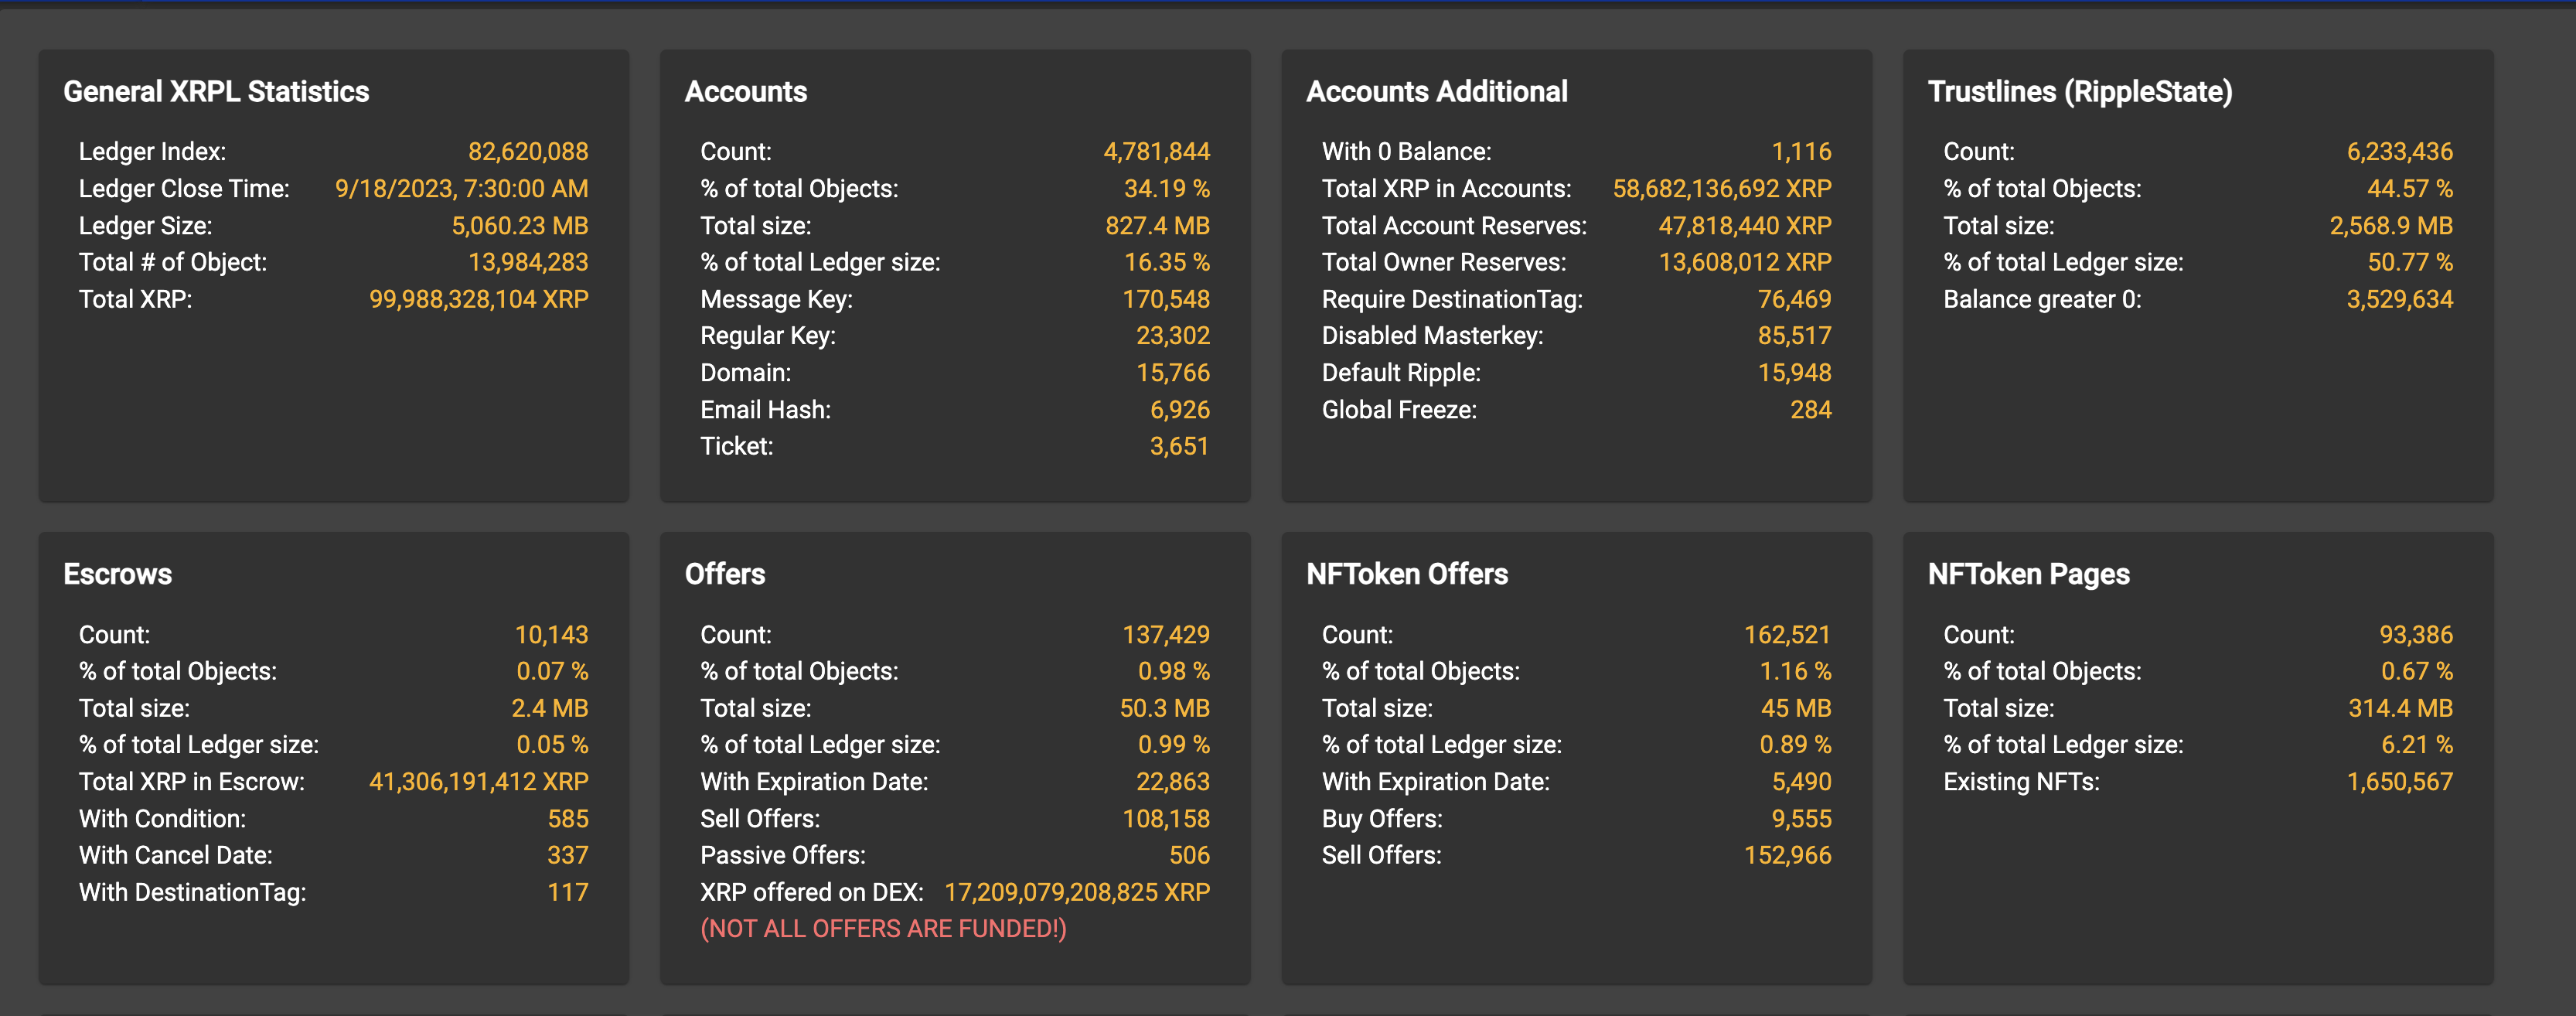Select the Balance greater 0 value
The height and width of the screenshot is (1016, 2576).
pos(2399,298)
